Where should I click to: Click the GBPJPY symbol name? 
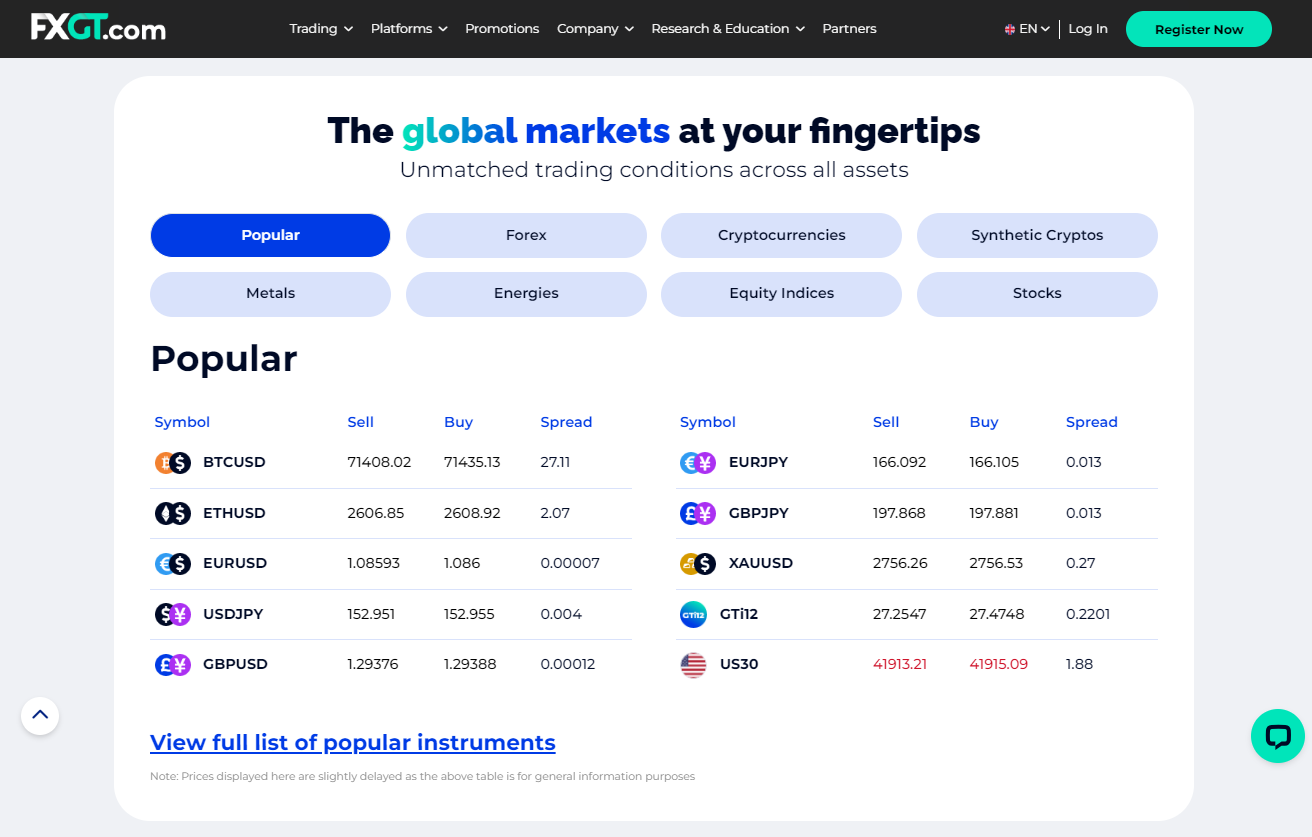(x=759, y=513)
